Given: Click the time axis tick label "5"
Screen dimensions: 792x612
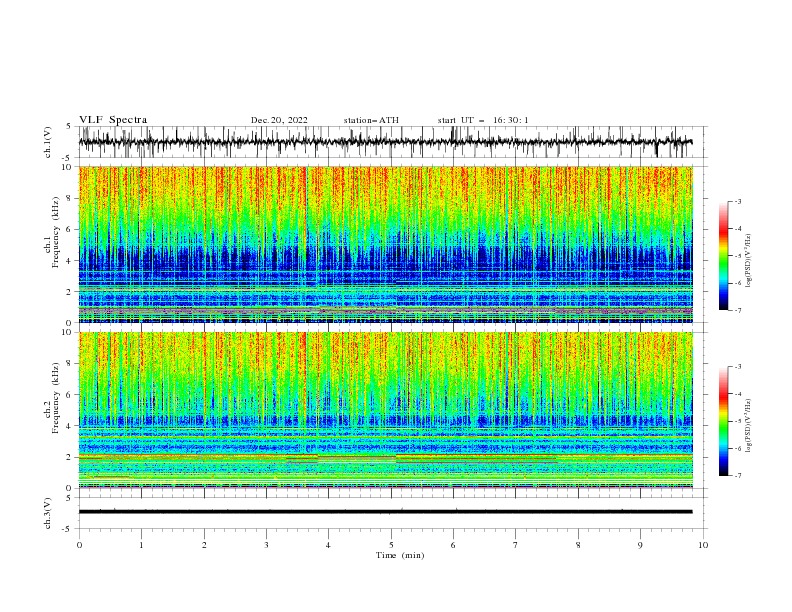Looking at the screenshot, I should point(391,545).
